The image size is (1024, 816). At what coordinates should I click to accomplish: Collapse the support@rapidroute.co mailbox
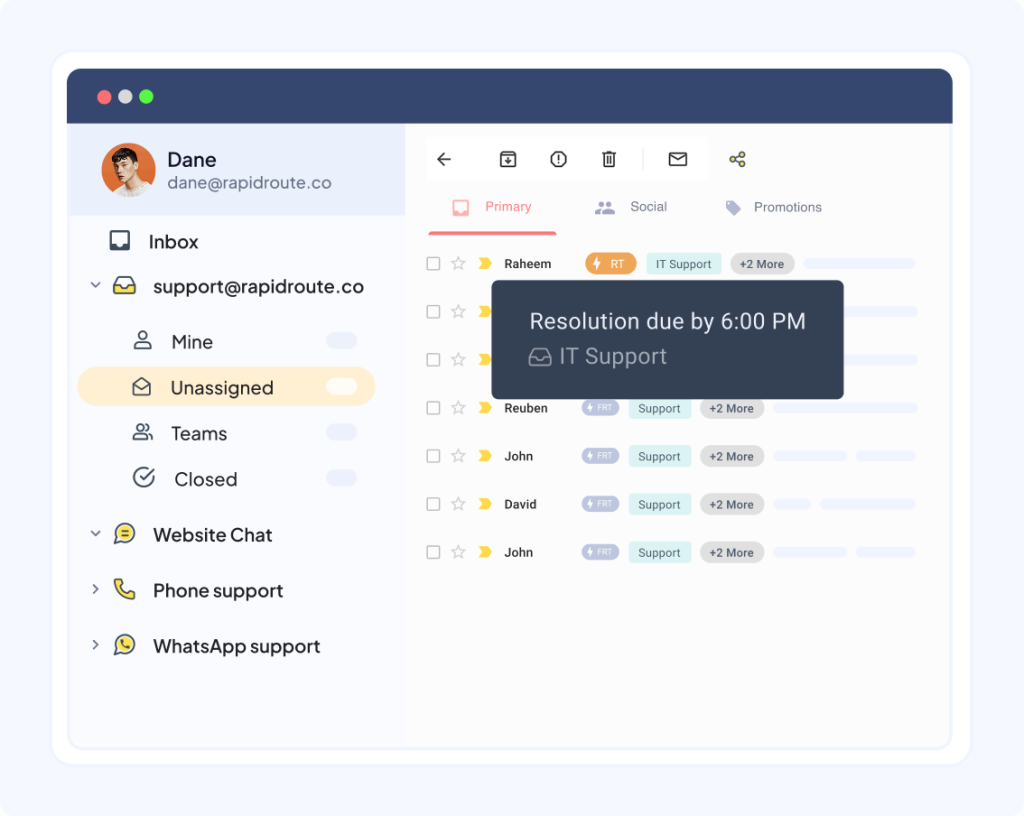(x=96, y=285)
